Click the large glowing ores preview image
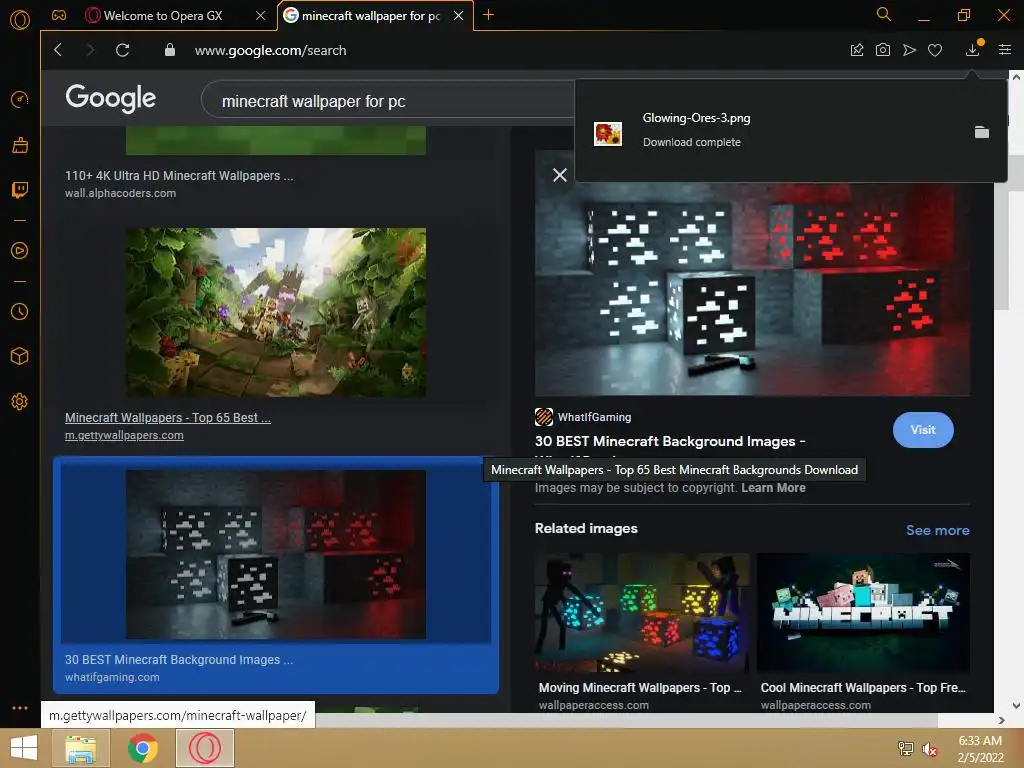Viewport: 1024px width, 768px height. pos(752,289)
